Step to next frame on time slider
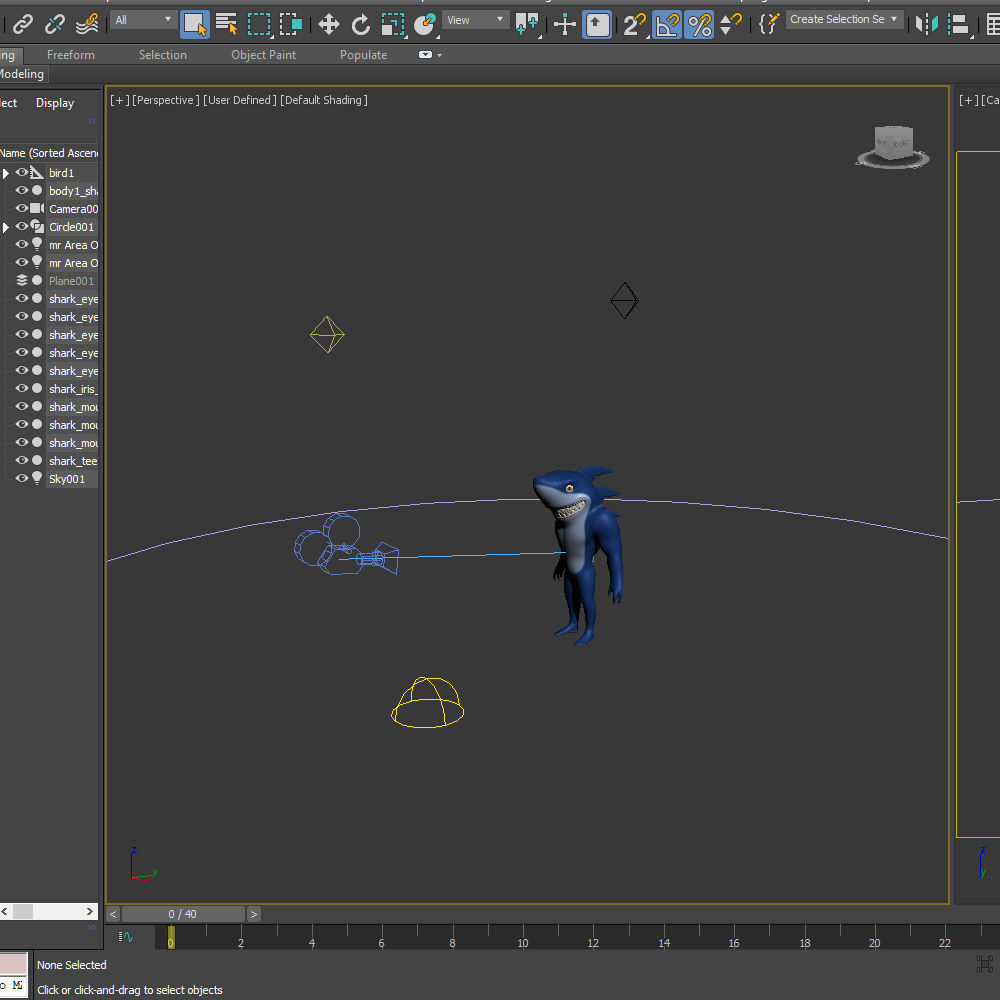1000x1000 pixels. (254, 914)
